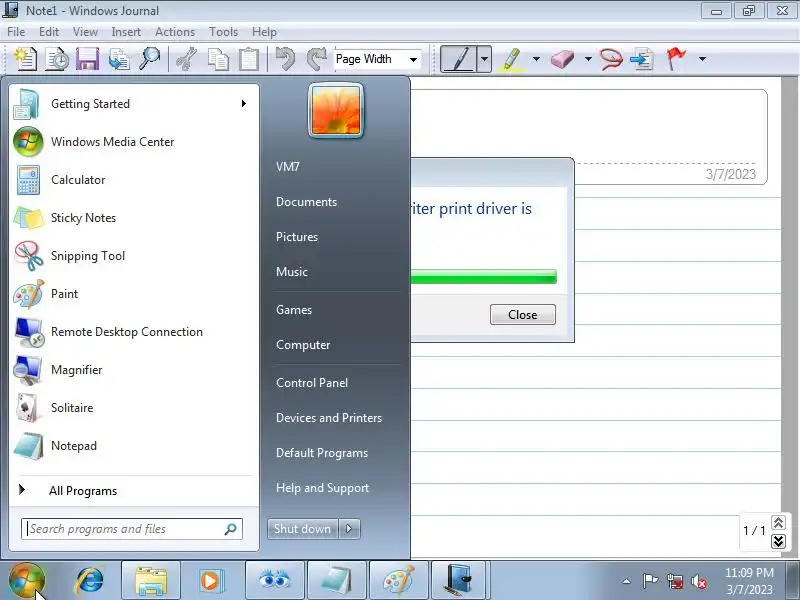
Task: Click the user account picture thumbnail
Action: click(336, 110)
